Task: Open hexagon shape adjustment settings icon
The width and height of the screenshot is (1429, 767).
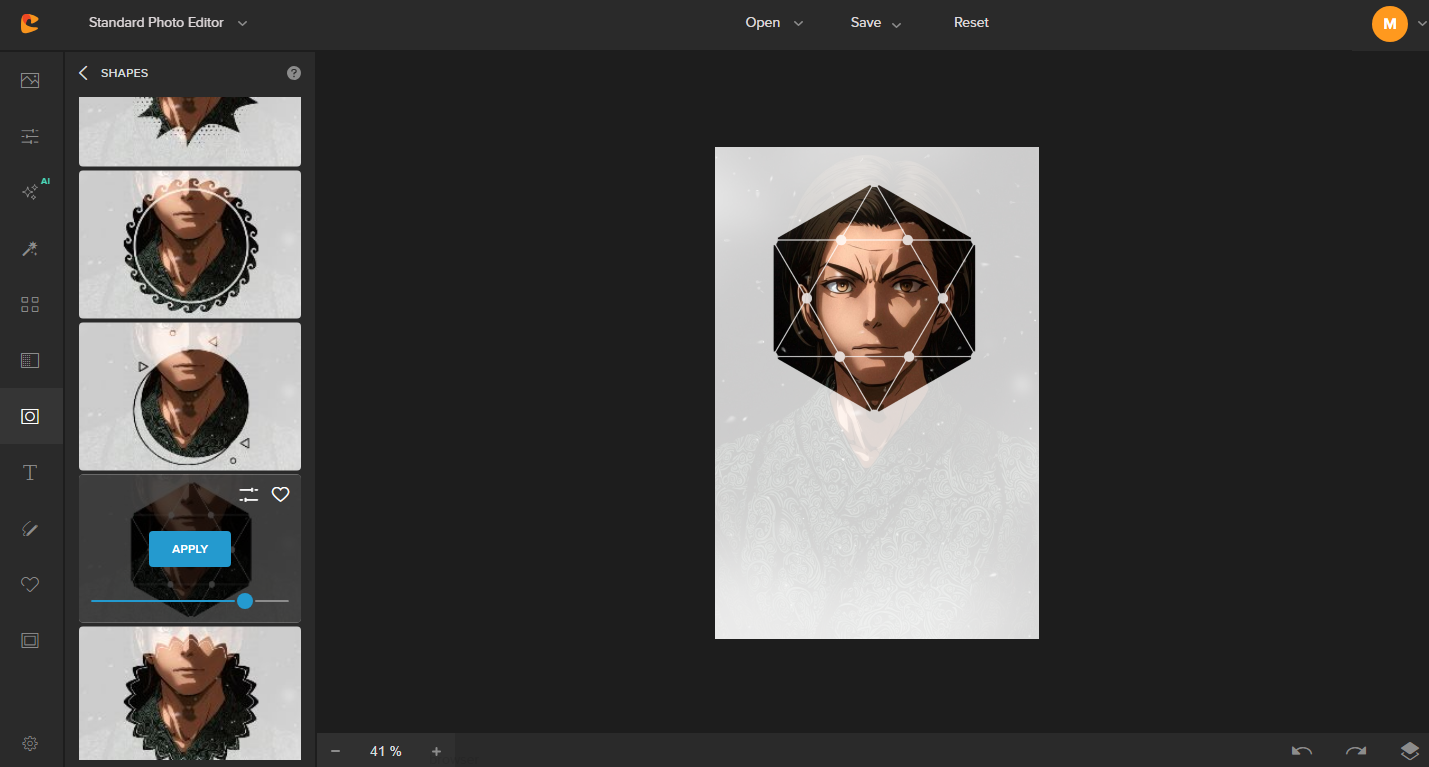Action: [x=249, y=494]
